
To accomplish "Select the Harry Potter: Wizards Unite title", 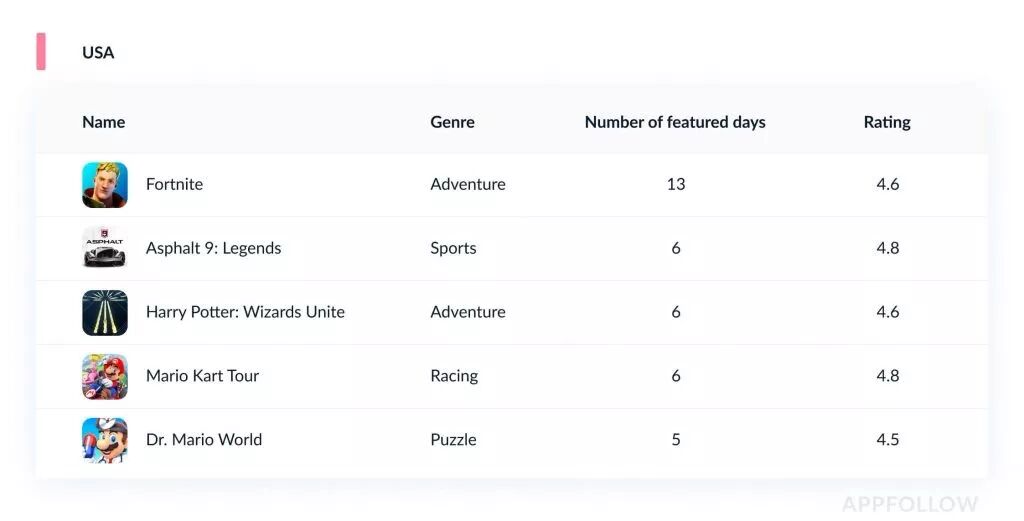I will pos(245,312).
